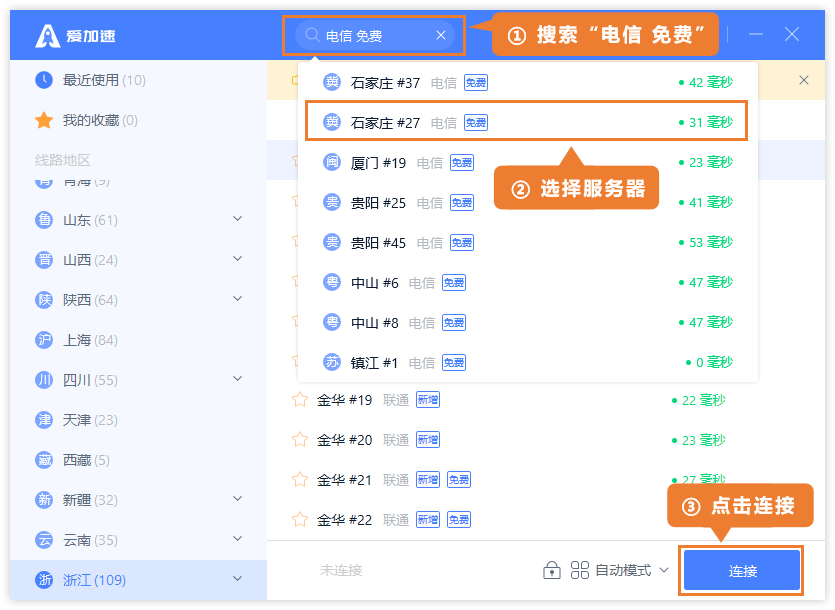835x610 pixels.
Task: Select 山西 (24) region
Action: pyautogui.click(x=138, y=260)
